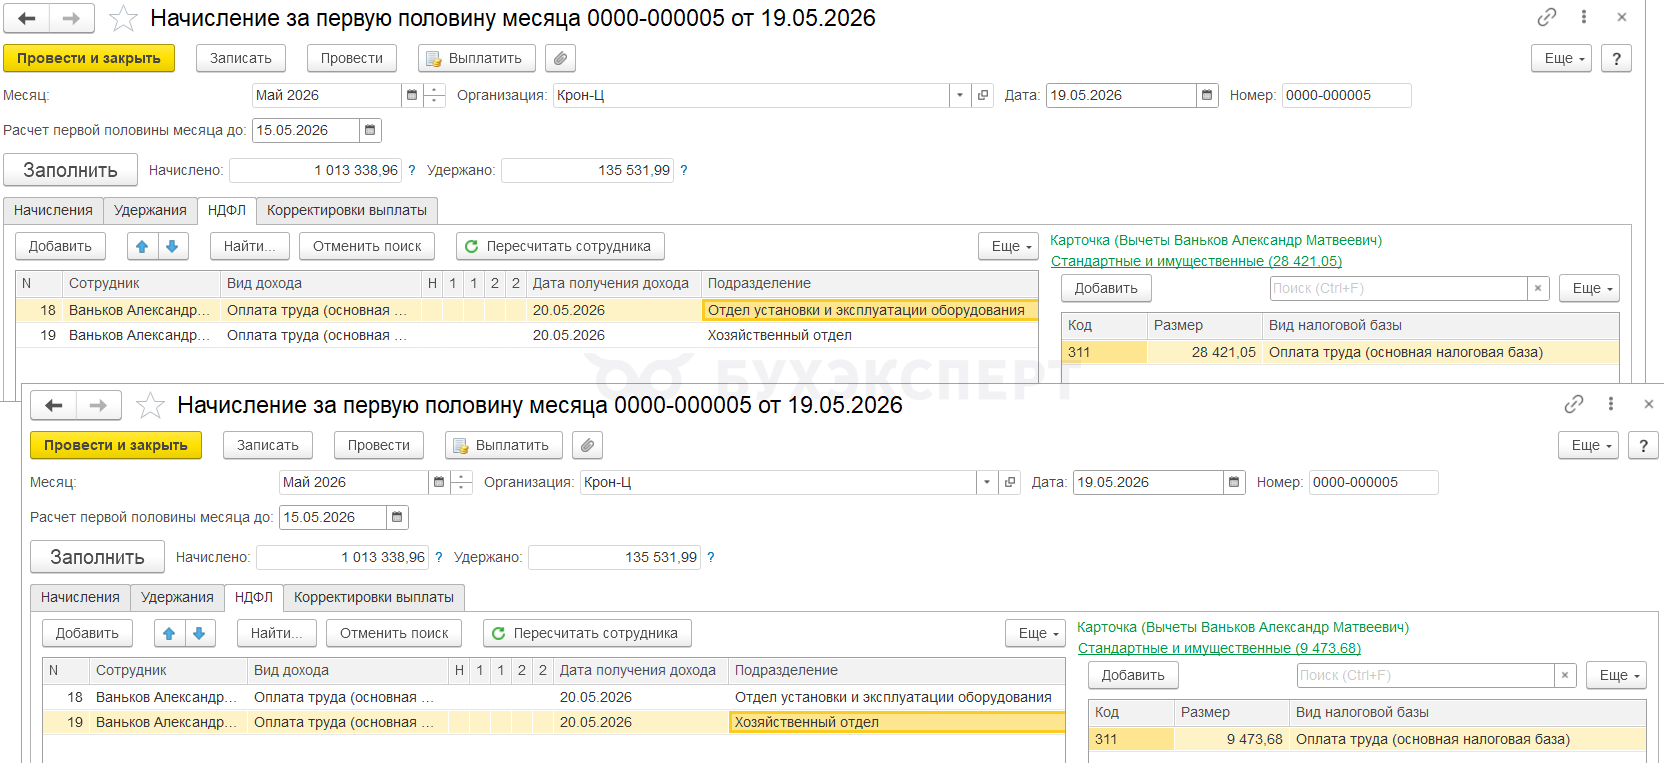Clear the deductions search field in the front window
The height and width of the screenshot is (763, 1664).
pyautogui.click(x=1565, y=675)
